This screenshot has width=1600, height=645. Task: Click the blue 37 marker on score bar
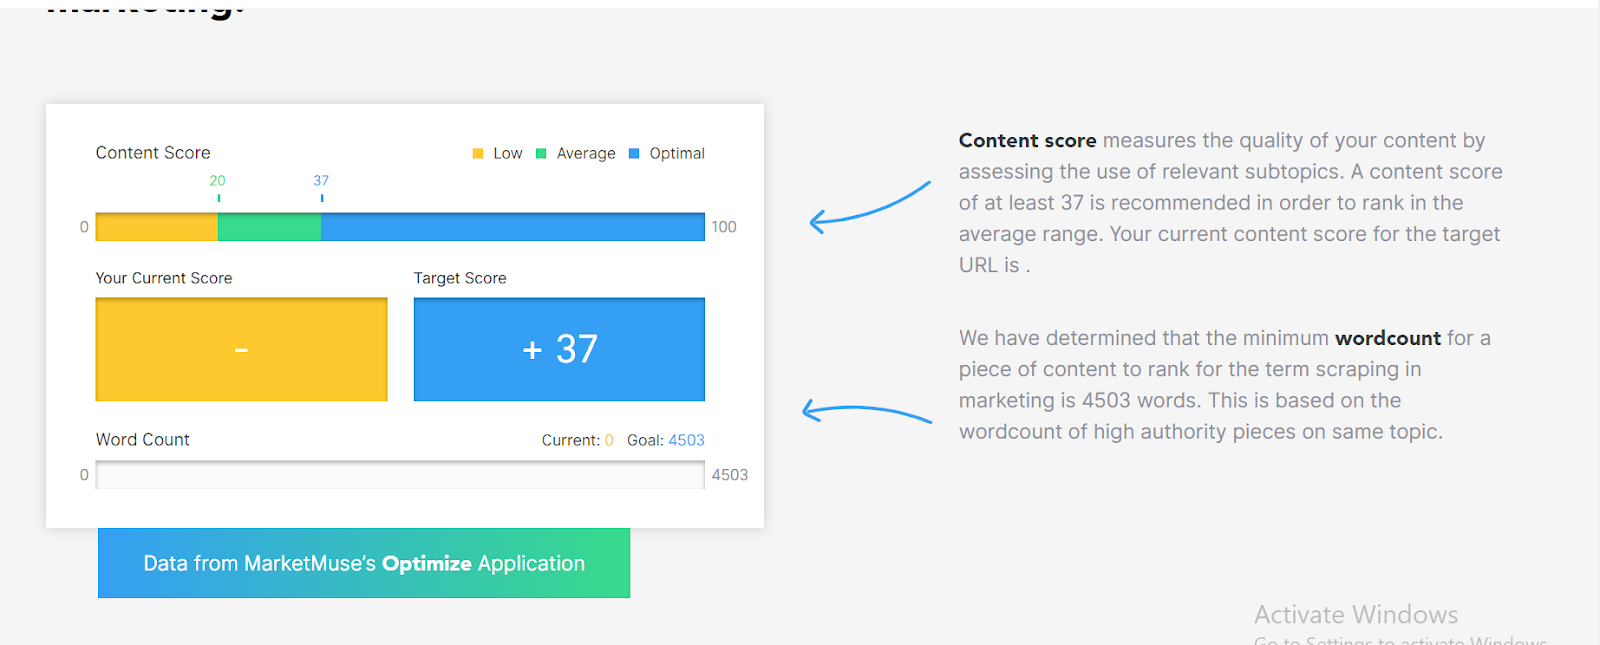coord(321,188)
